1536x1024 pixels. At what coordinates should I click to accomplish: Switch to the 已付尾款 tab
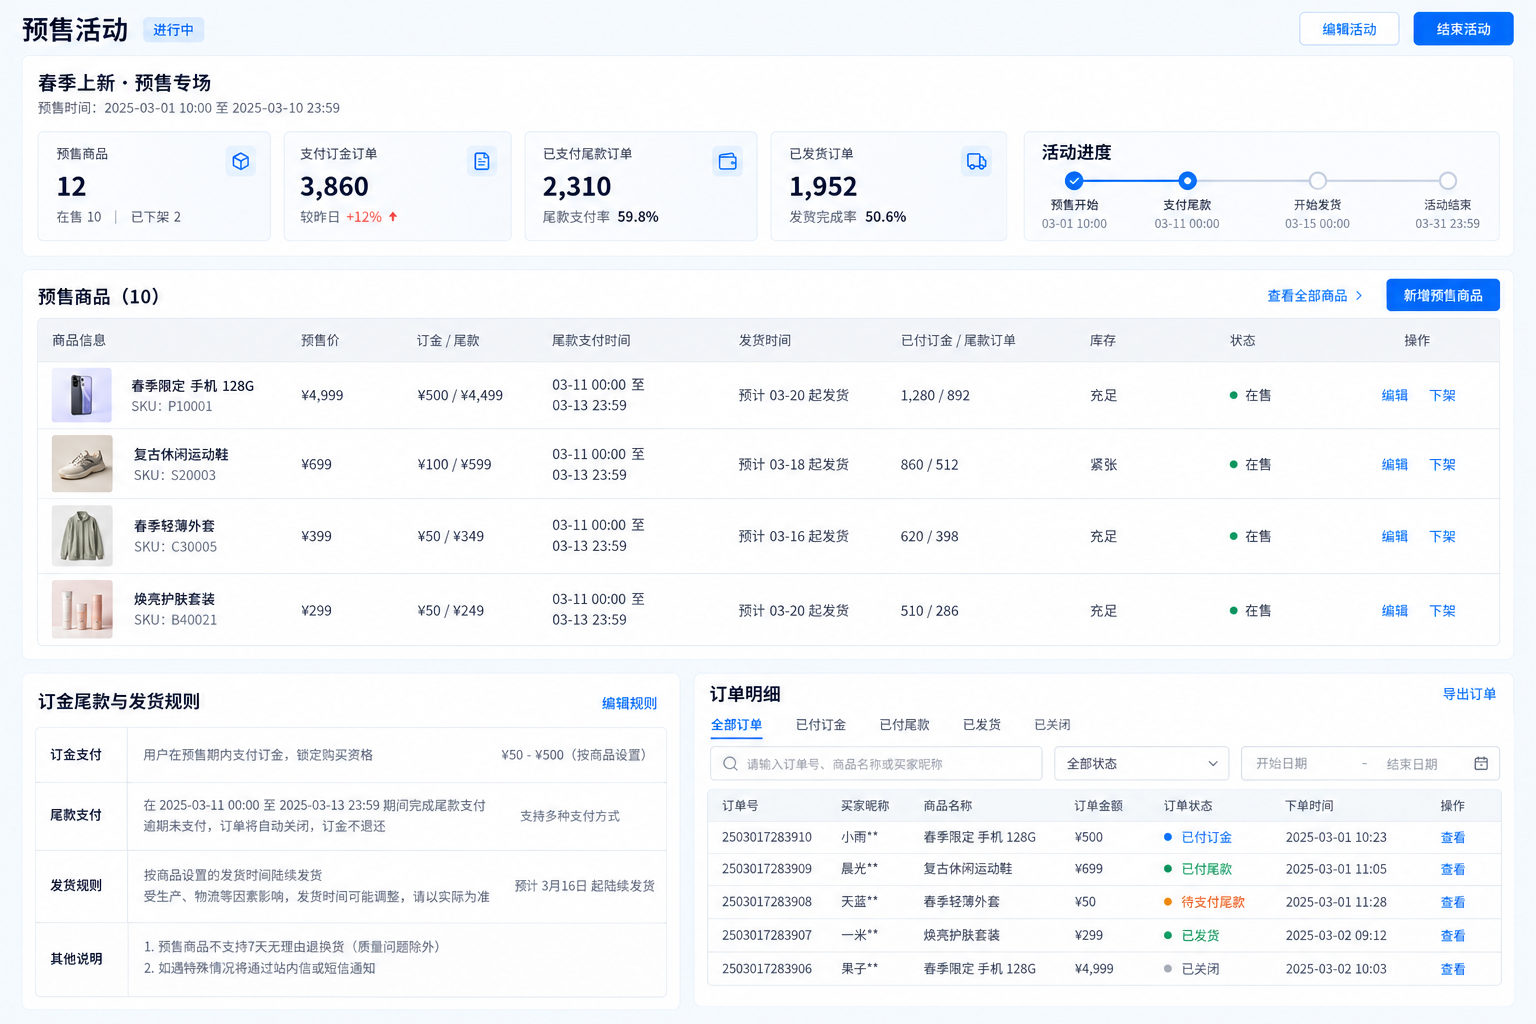pos(905,725)
